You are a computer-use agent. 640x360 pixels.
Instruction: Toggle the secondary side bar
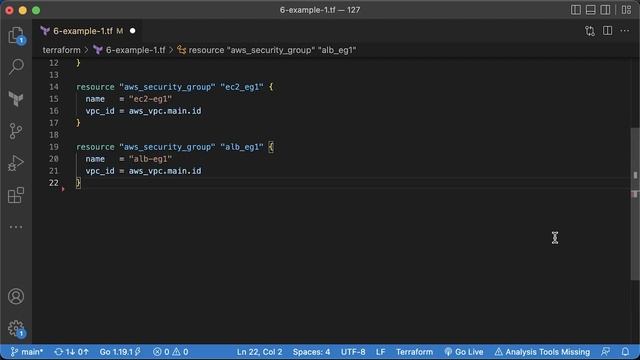[x=605, y=10]
